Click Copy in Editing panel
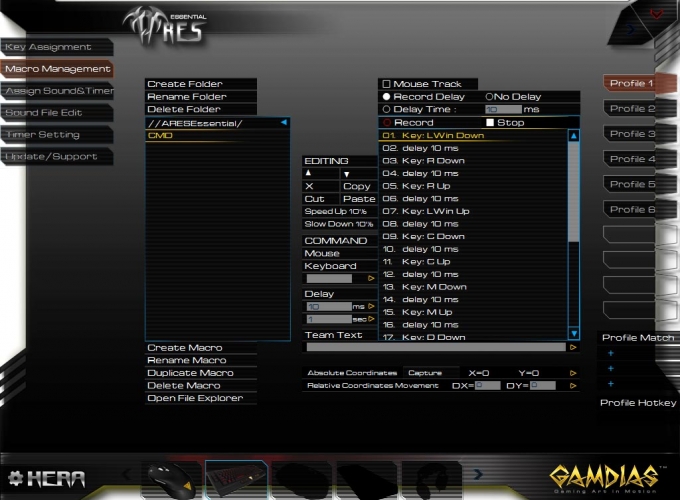This screenshot has width=680, height=500. tap(357, 186)
